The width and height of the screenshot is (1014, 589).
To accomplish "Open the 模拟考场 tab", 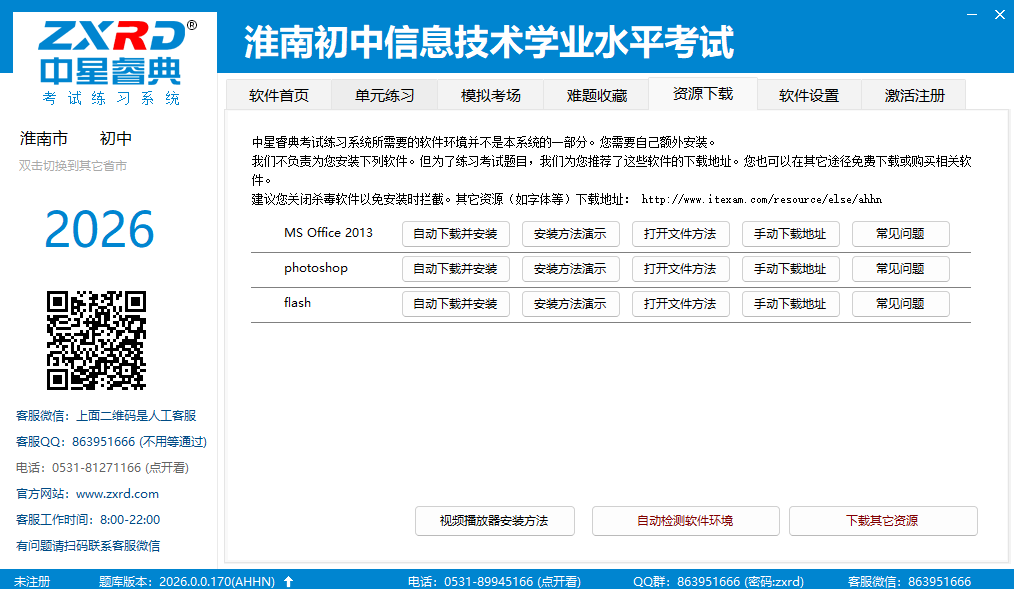I will [490, 93].
